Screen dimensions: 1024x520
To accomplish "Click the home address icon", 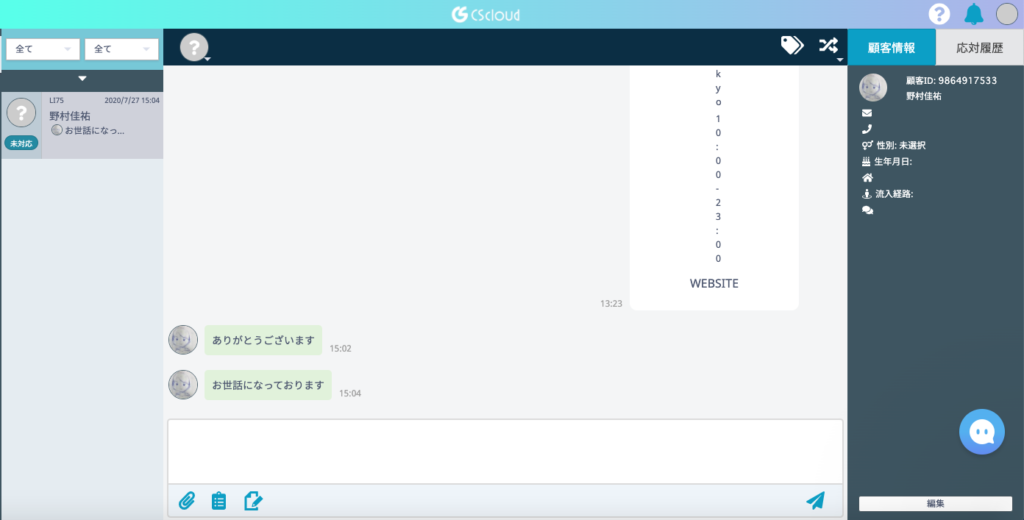I will [x=867, y=178].
